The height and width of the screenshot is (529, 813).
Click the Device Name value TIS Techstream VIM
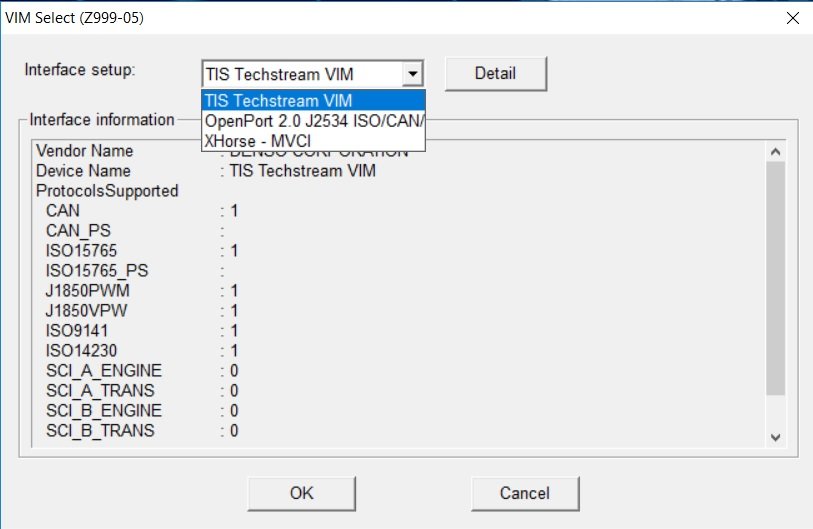click(303, 171)
